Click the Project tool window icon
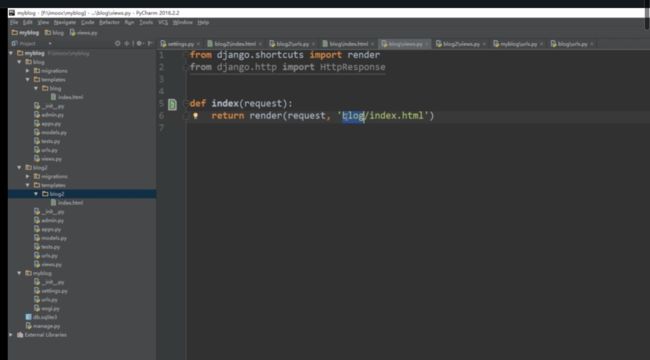This screenshot has width=650, height=360. (15, 44)
